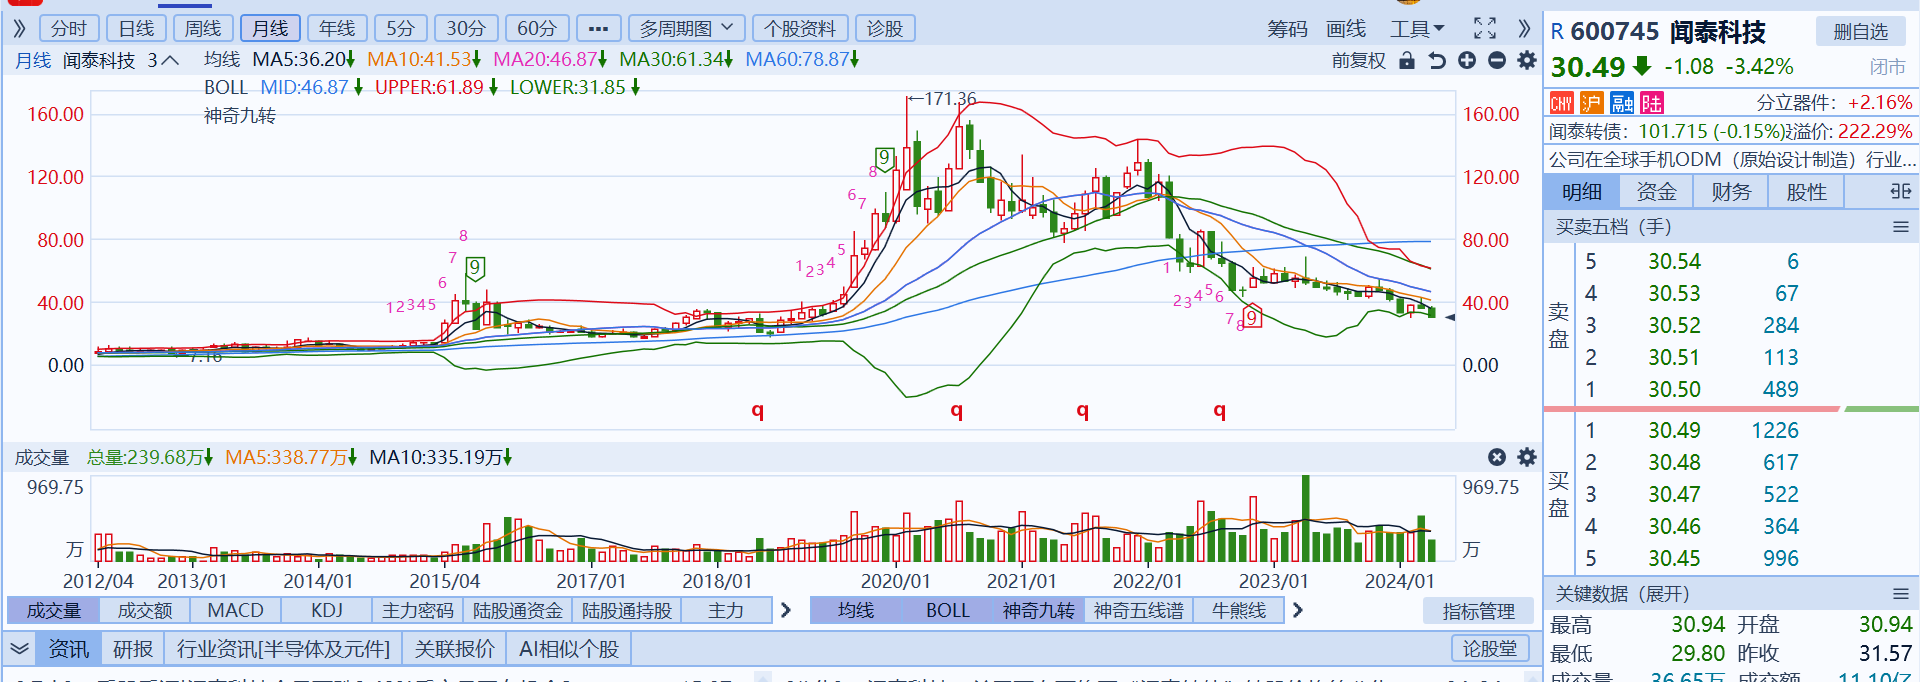
Task: Open volume panel settings gear
Action: (1527, 457)
